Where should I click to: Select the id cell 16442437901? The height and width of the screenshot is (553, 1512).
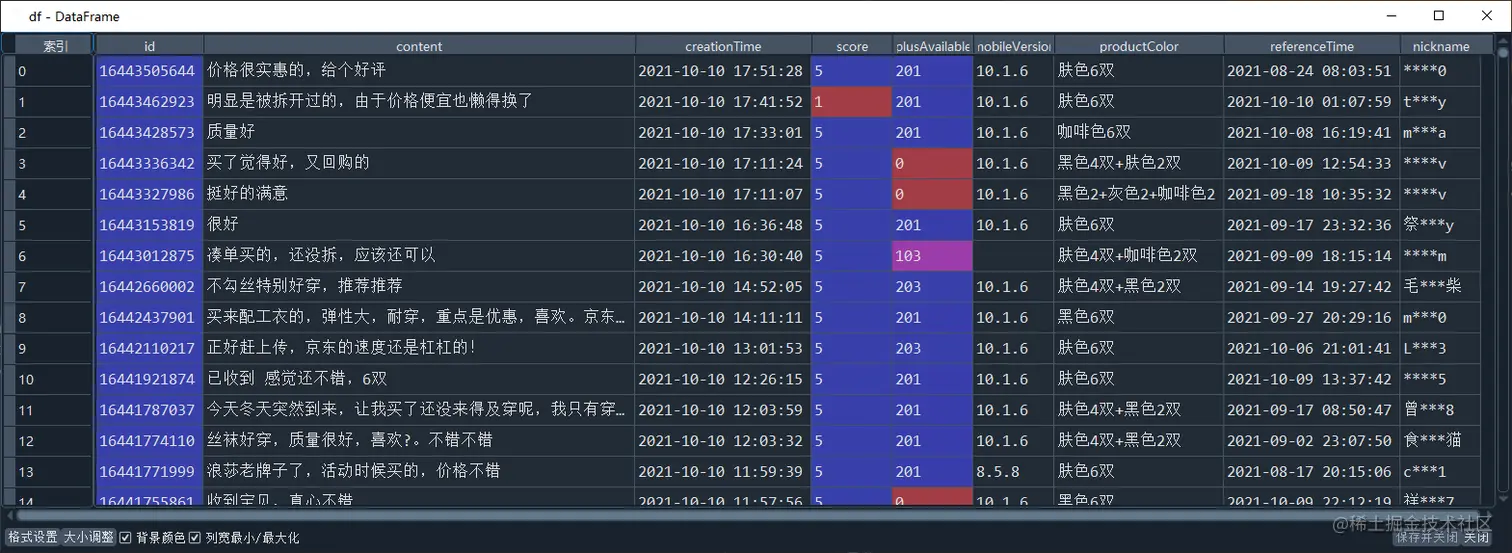[150, 317]
